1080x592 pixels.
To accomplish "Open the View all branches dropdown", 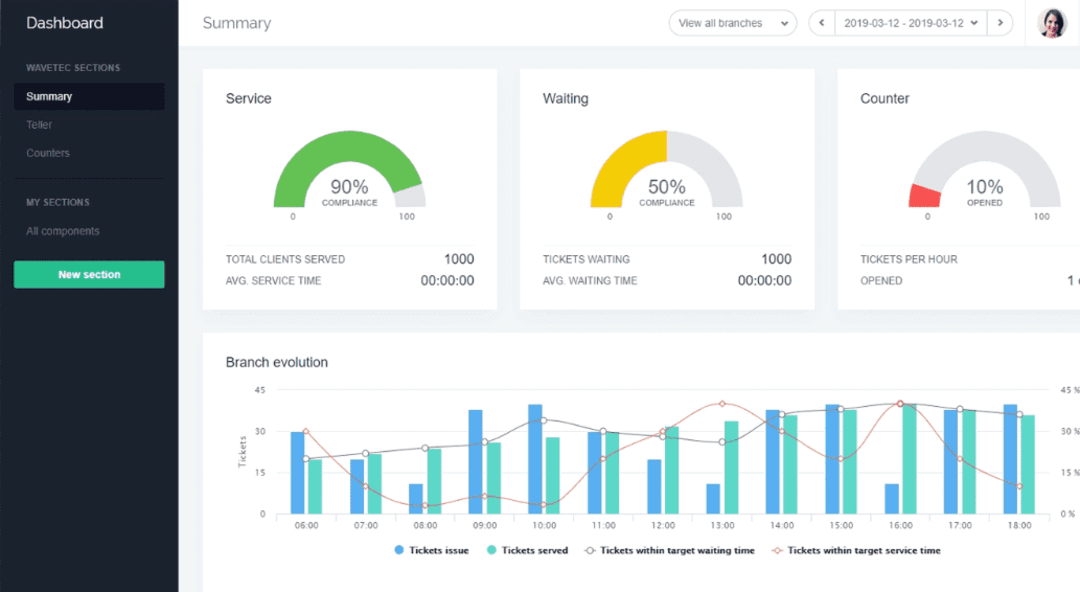I will pyautogui.click(x=733, y=22).
